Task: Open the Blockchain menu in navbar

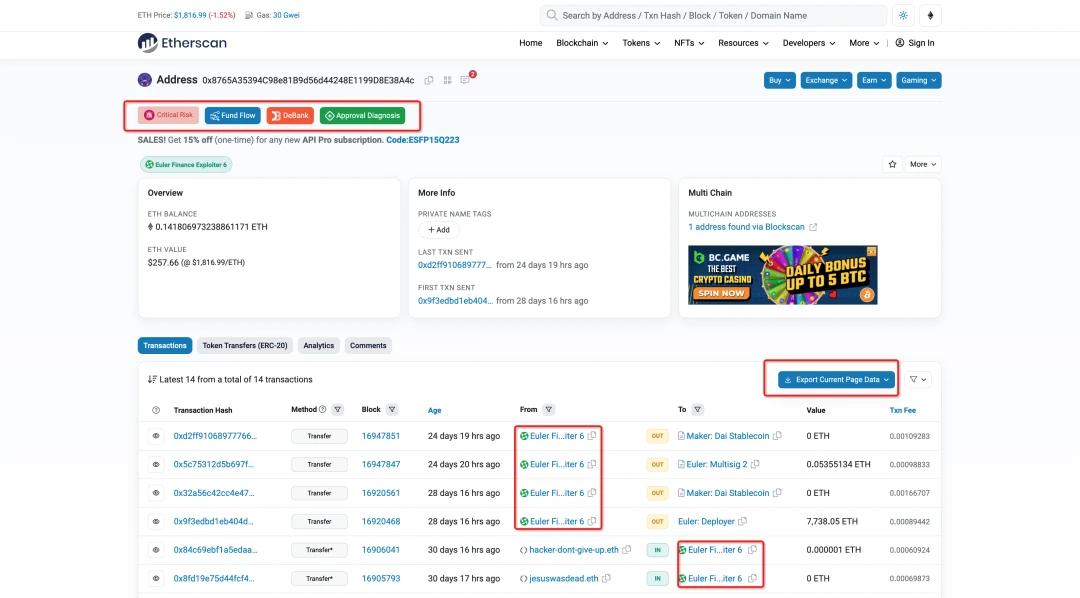Action: pyautogui.click(x=582, y=43)
